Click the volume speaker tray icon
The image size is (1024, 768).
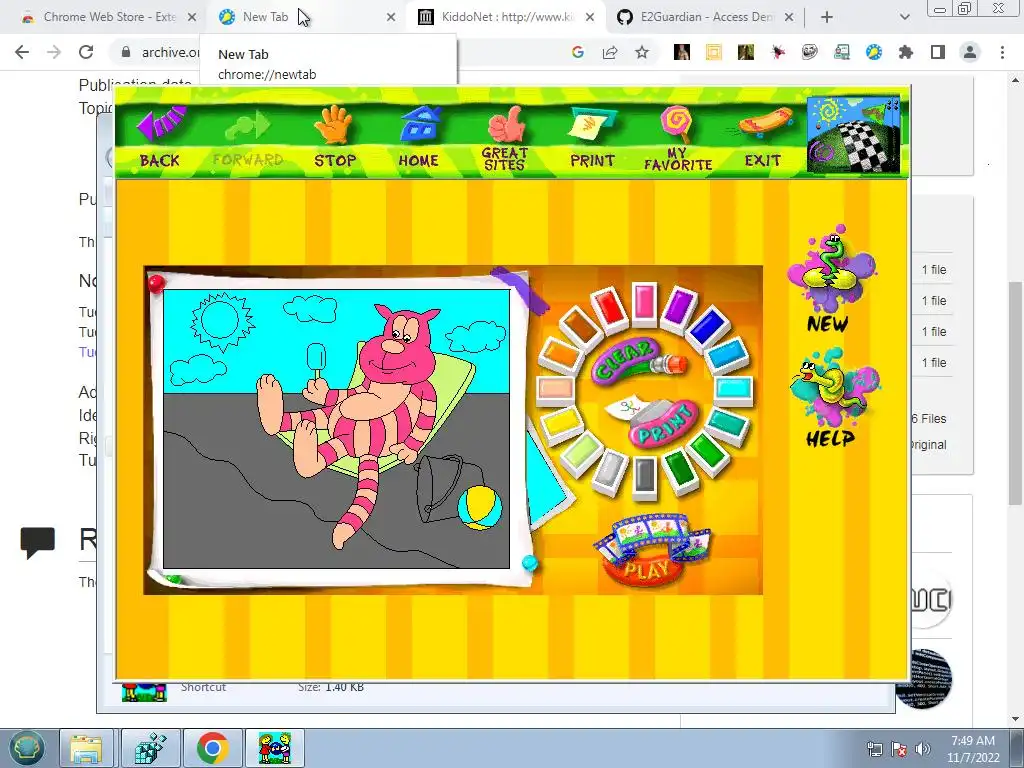[923, 748]
